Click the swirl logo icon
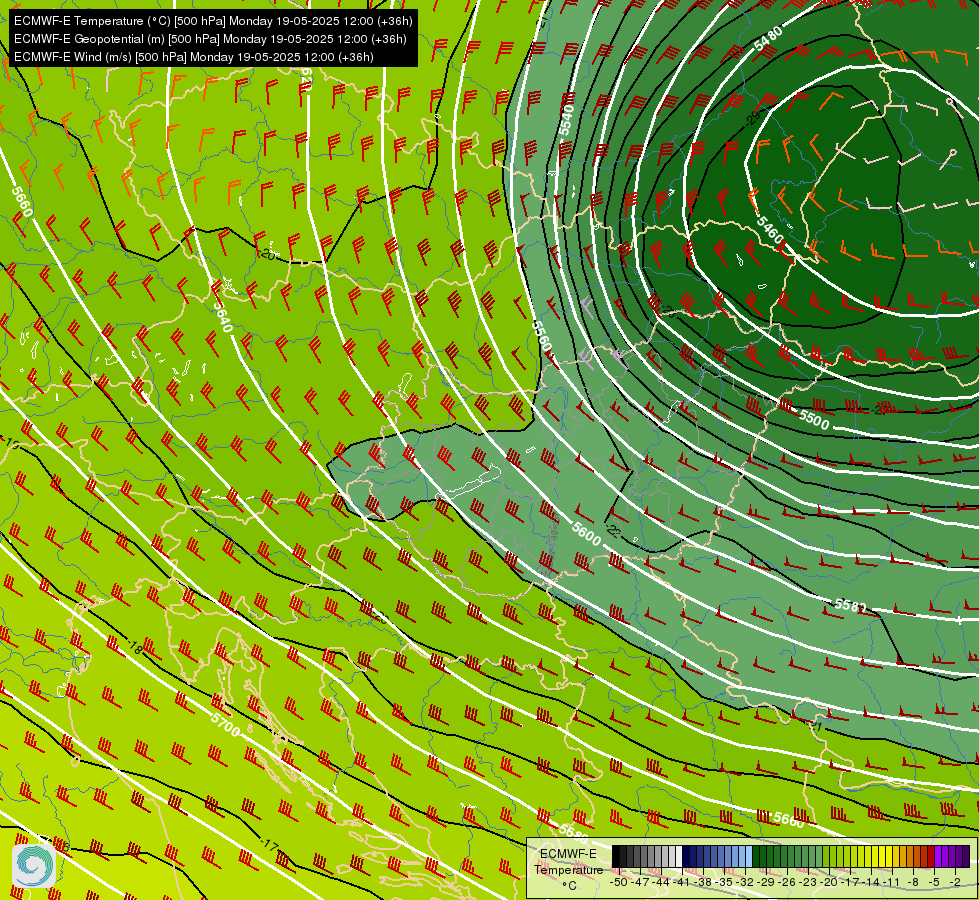Image resolution: width=979 pixels, height=900 pixels. [x=34, y=866]
